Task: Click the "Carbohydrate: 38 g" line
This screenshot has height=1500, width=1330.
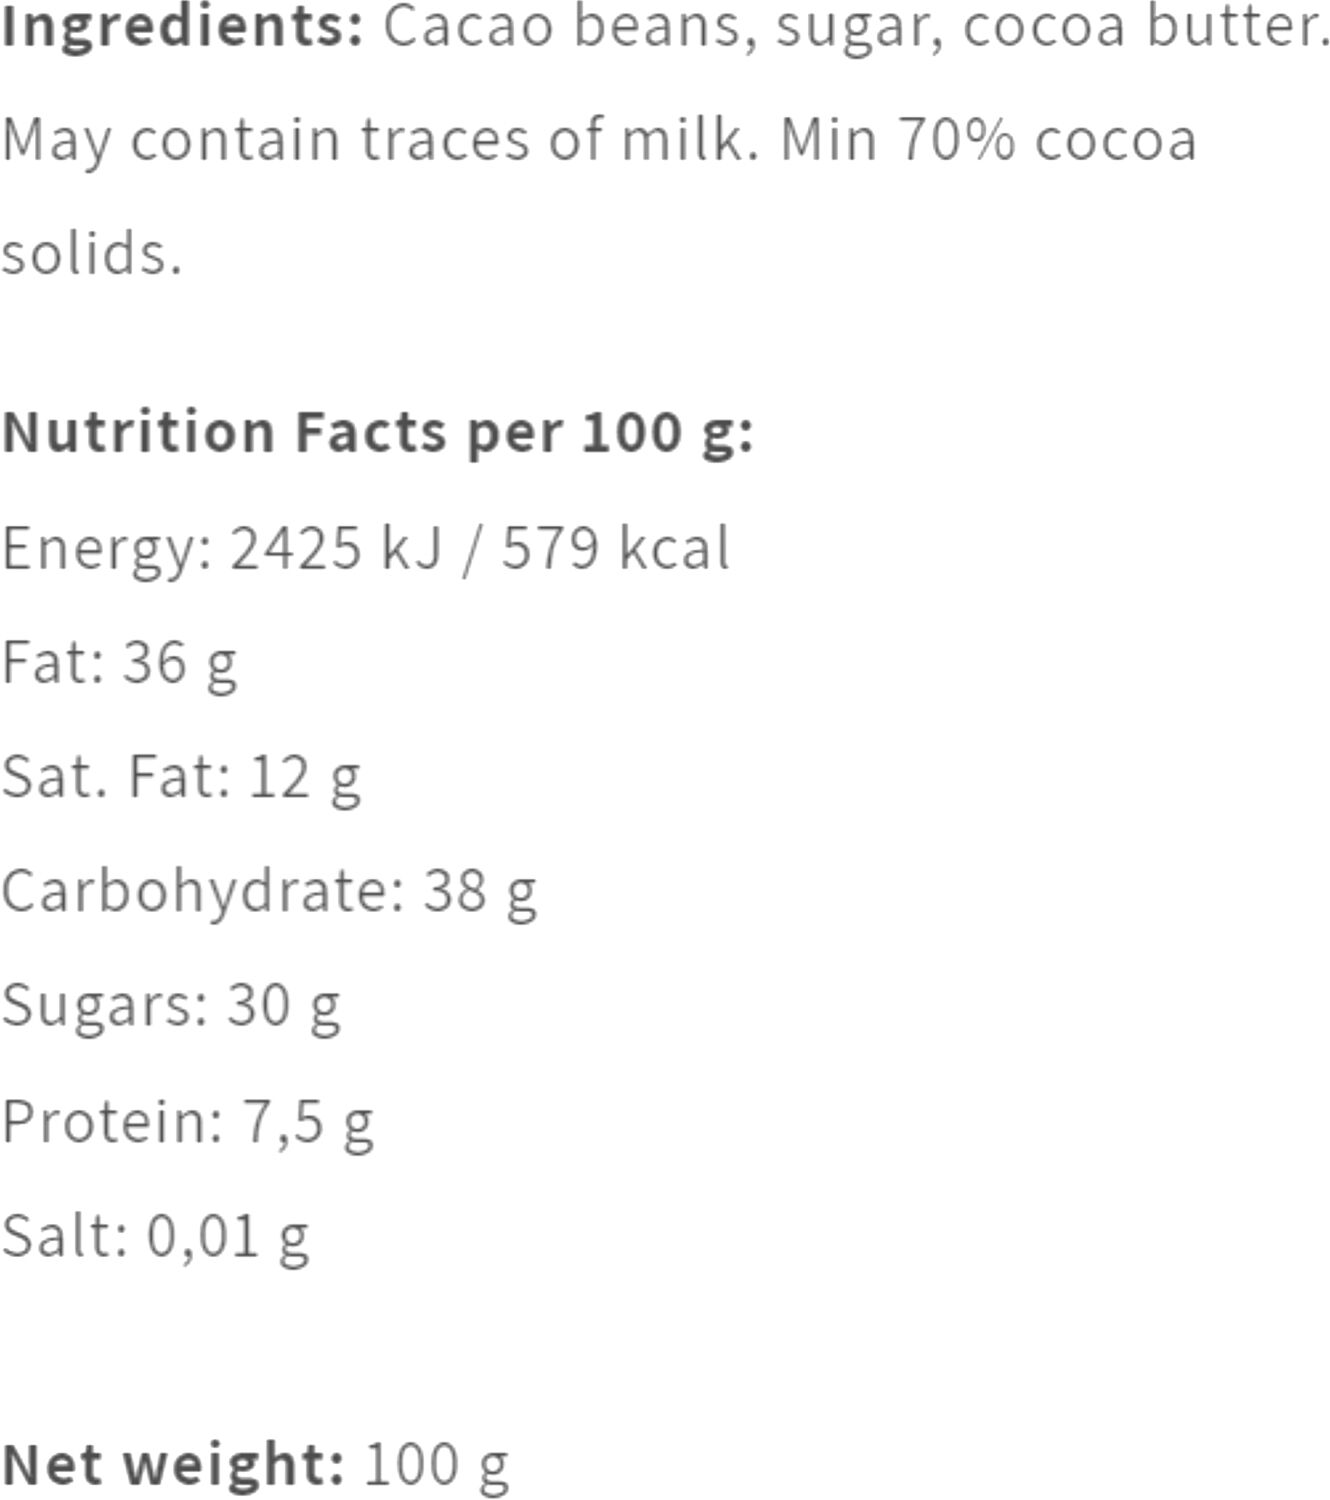Action: pos(269,891)
